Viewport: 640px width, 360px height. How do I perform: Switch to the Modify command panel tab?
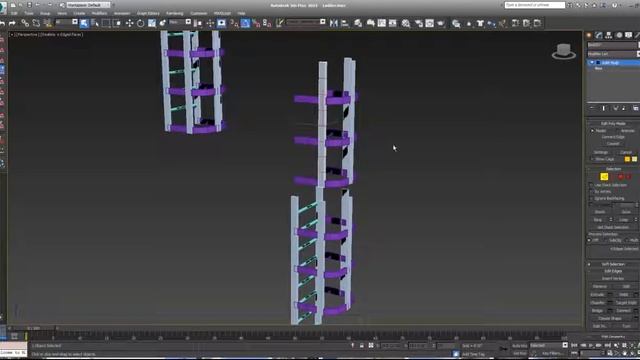point(599,36)
